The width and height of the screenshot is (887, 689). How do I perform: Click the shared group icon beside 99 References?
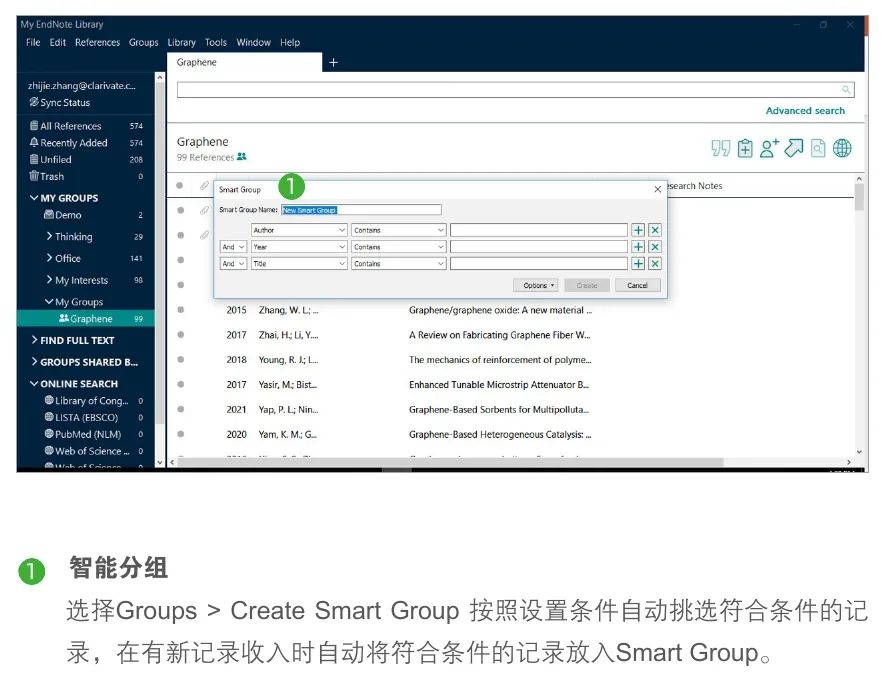242,157
